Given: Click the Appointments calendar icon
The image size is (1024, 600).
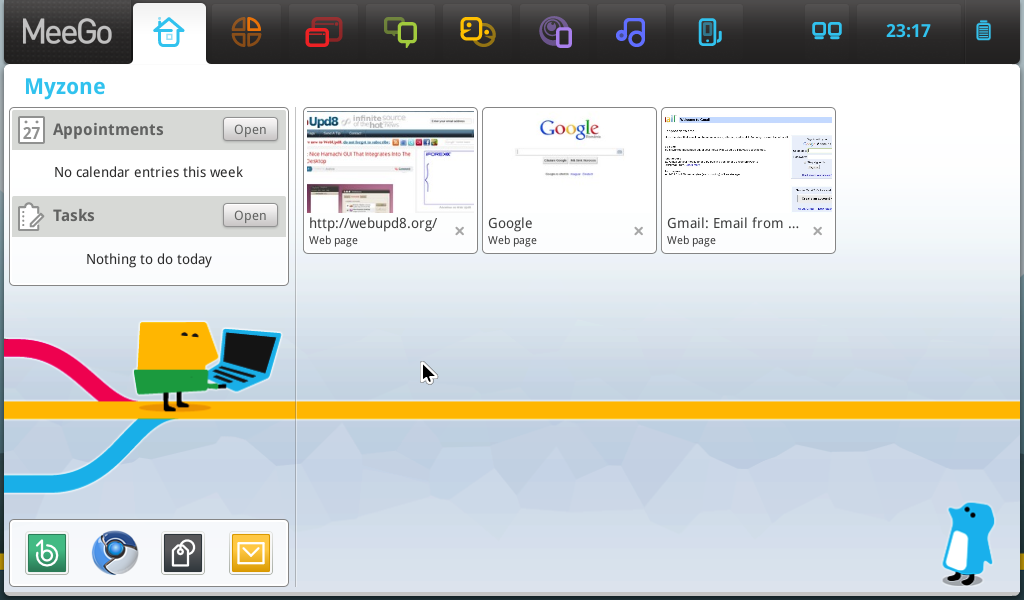Looking at the screenshot, I should (31, 130).
